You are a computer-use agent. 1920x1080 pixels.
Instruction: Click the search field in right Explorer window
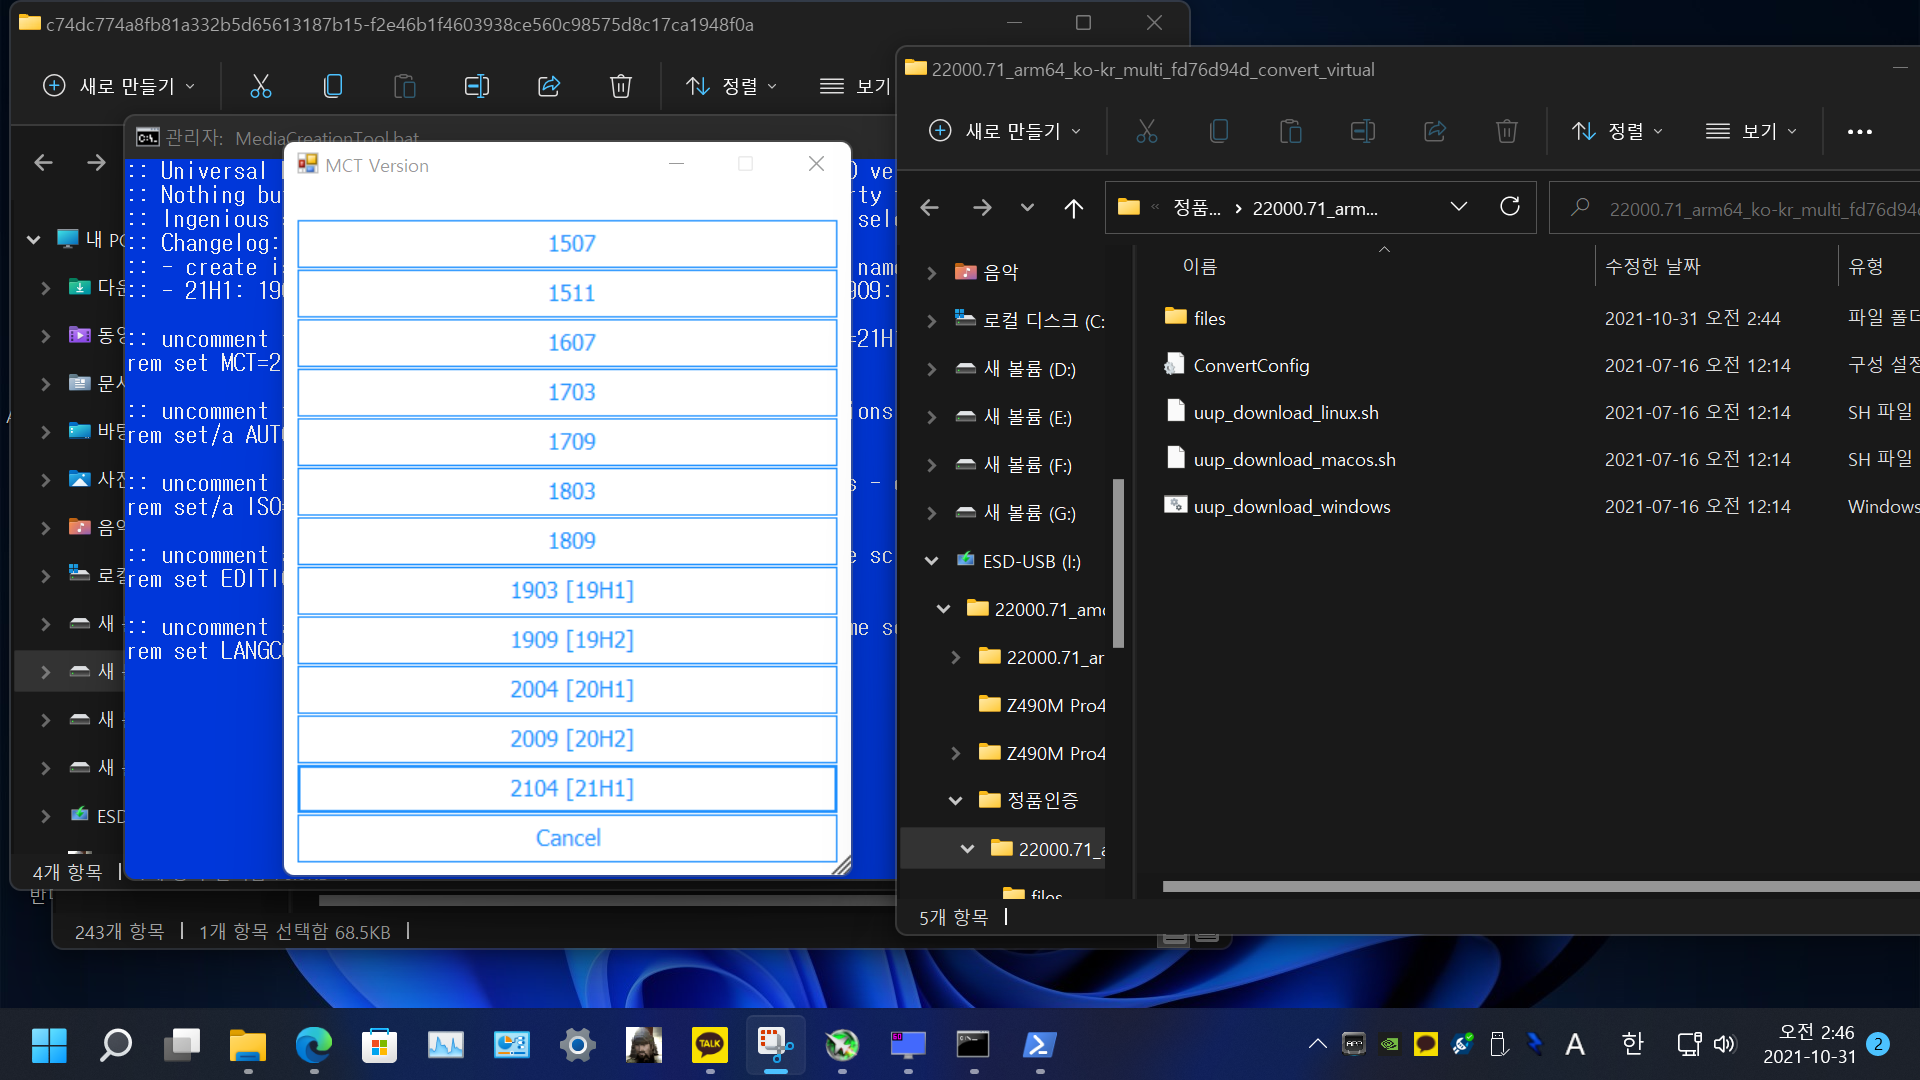(x=1750, y=208)
